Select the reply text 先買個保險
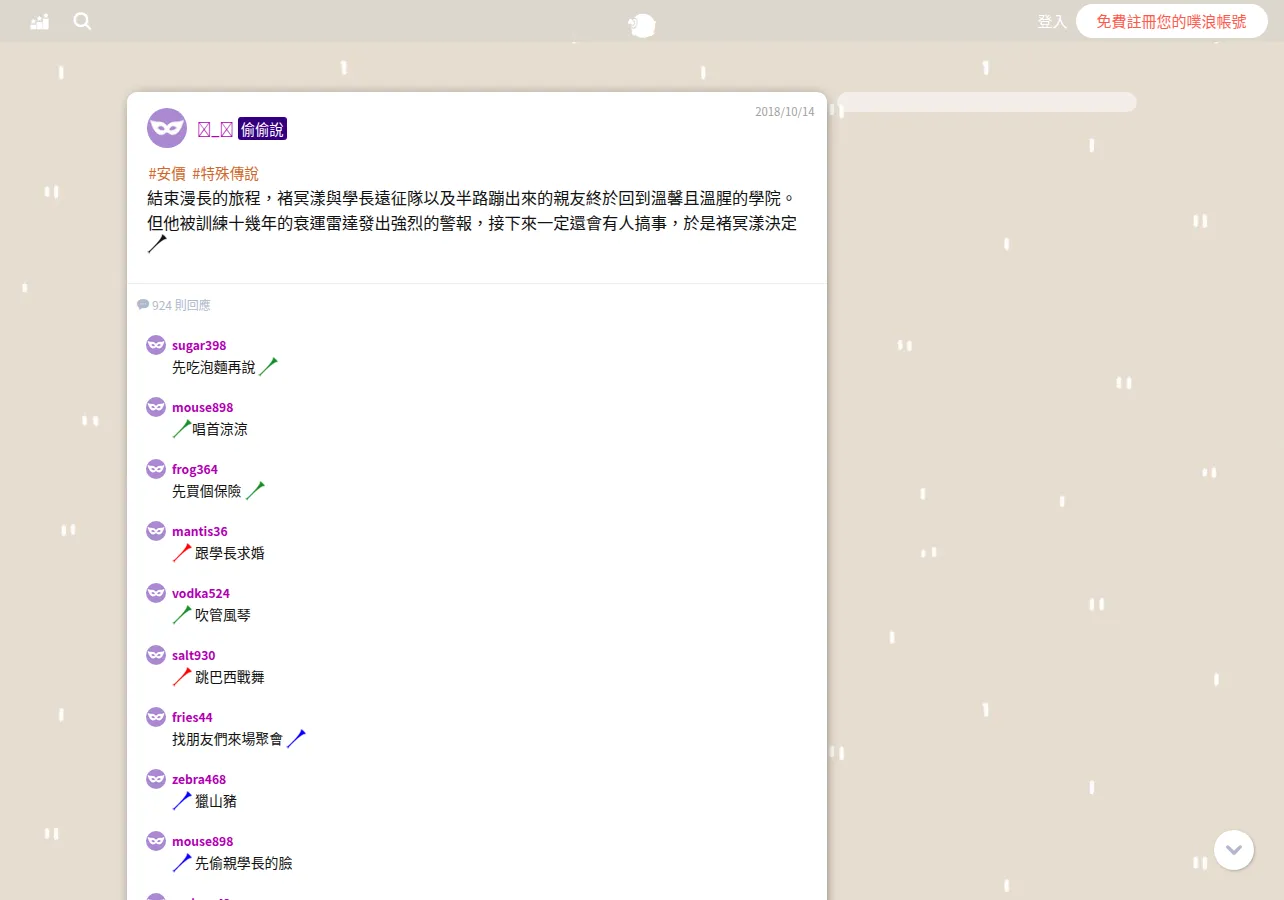This screenshot has height=900, width=1284. coord(207,492)
